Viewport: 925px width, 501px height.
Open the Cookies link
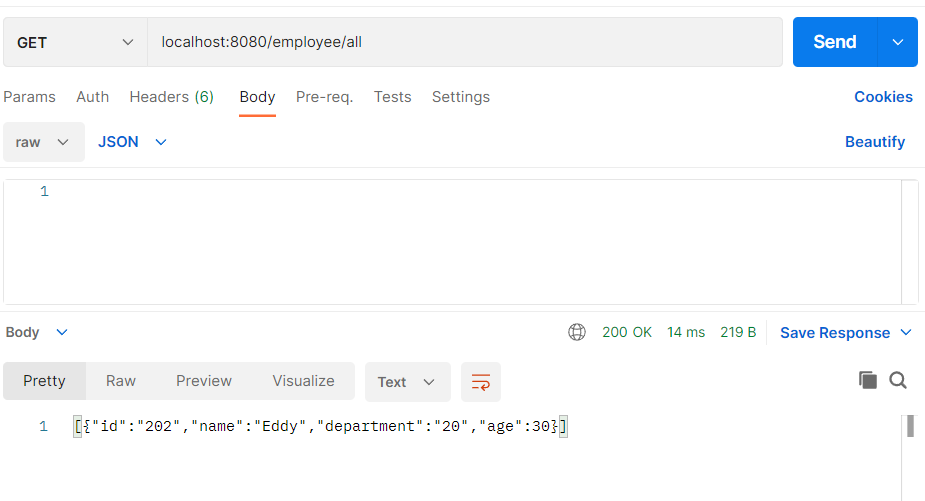click(x=883, y=97)
